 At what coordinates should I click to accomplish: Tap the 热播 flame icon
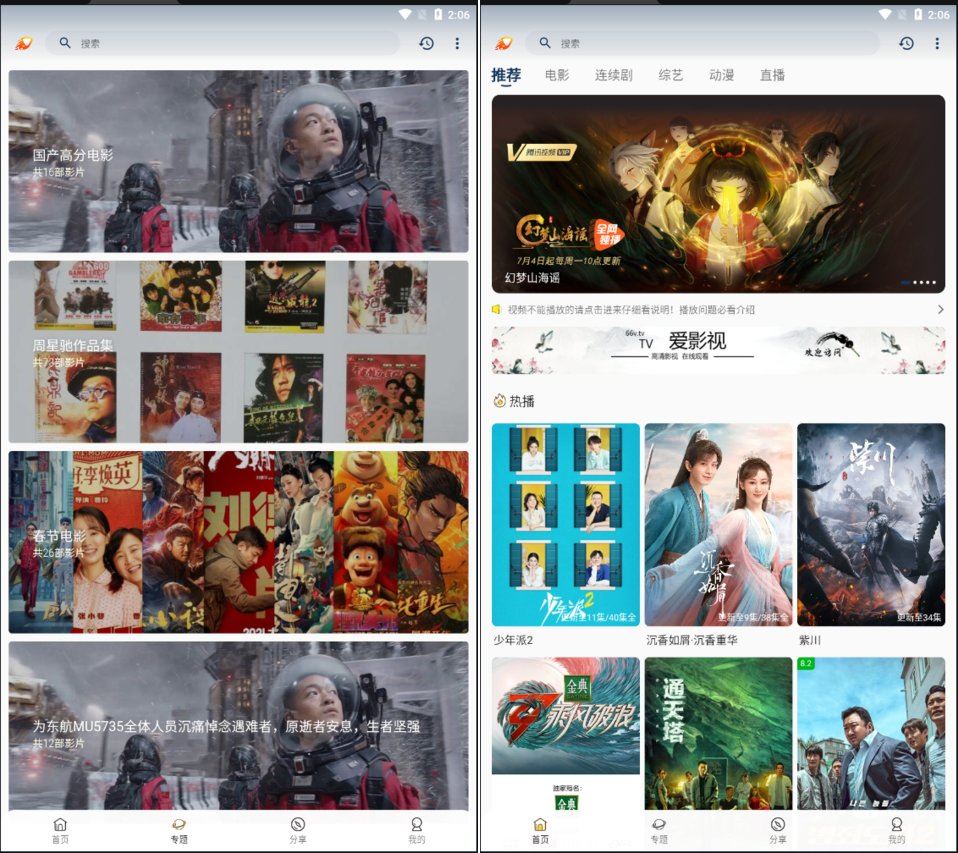click(499, 401)
